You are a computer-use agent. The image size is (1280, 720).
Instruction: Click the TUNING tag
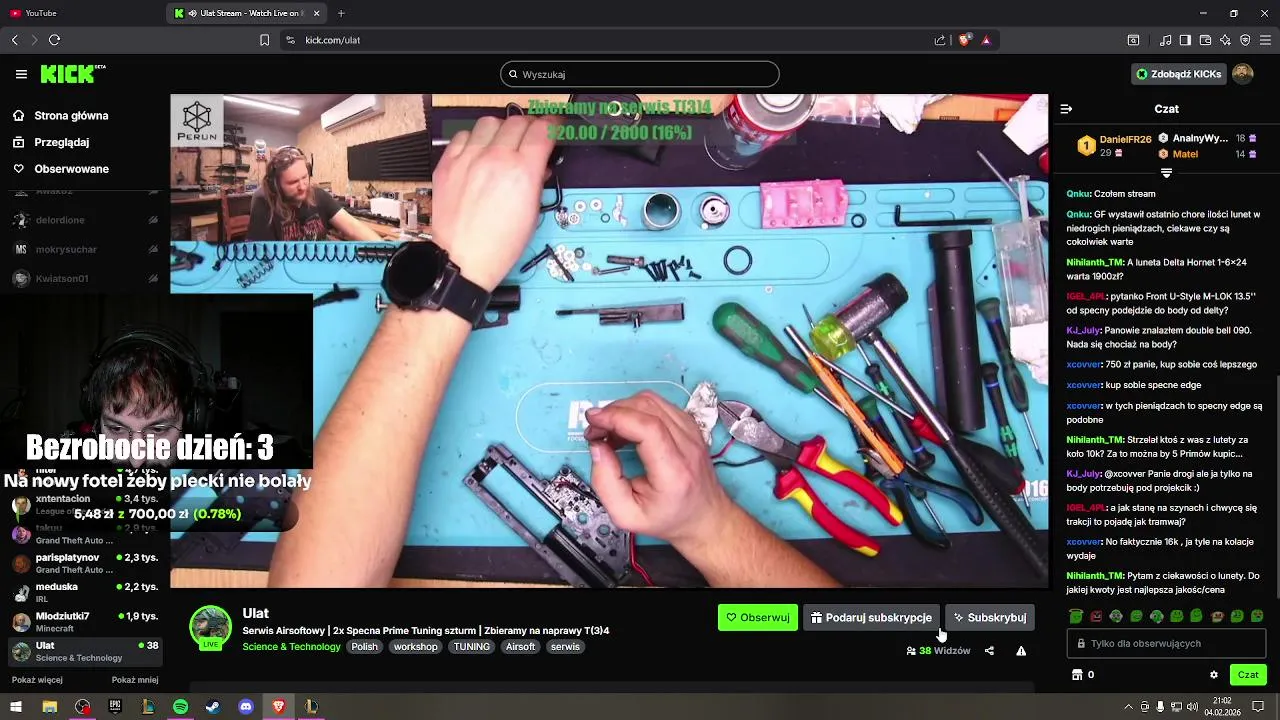472,647
